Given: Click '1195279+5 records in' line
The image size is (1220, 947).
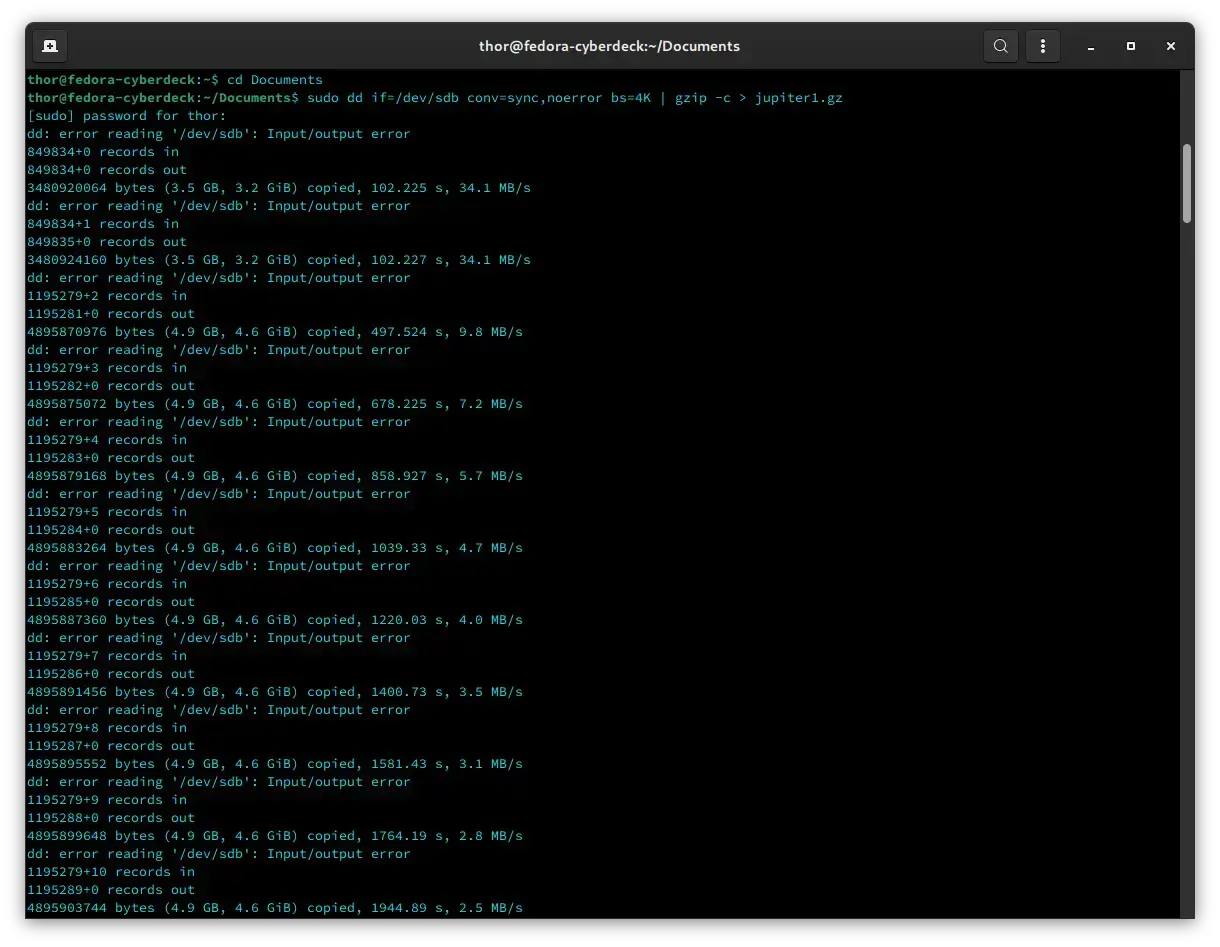Looking at the screenshot, I should coord(107,511).
